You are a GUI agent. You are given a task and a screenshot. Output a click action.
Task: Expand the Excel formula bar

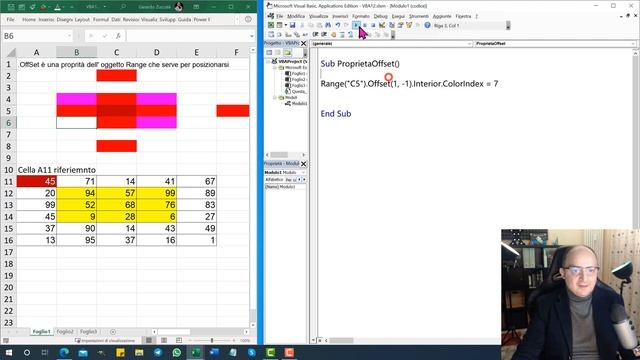point(252,36)
